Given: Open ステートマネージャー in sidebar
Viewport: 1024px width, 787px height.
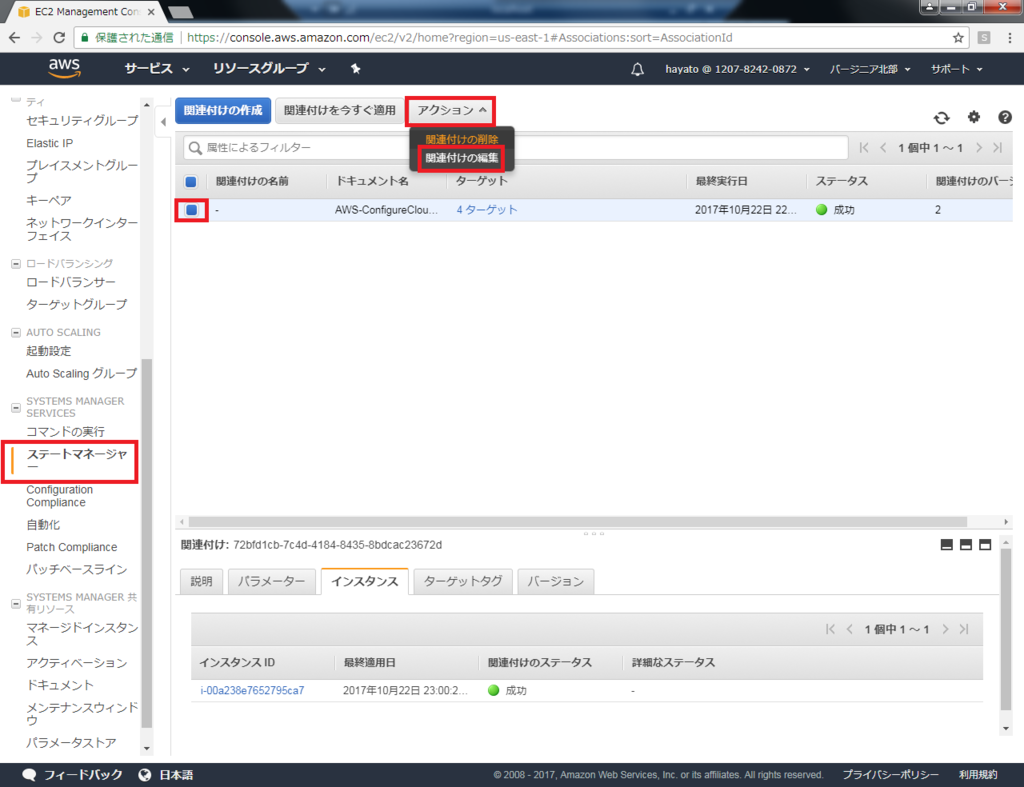Looking at the screenshot, I should (x=76, y=460).
